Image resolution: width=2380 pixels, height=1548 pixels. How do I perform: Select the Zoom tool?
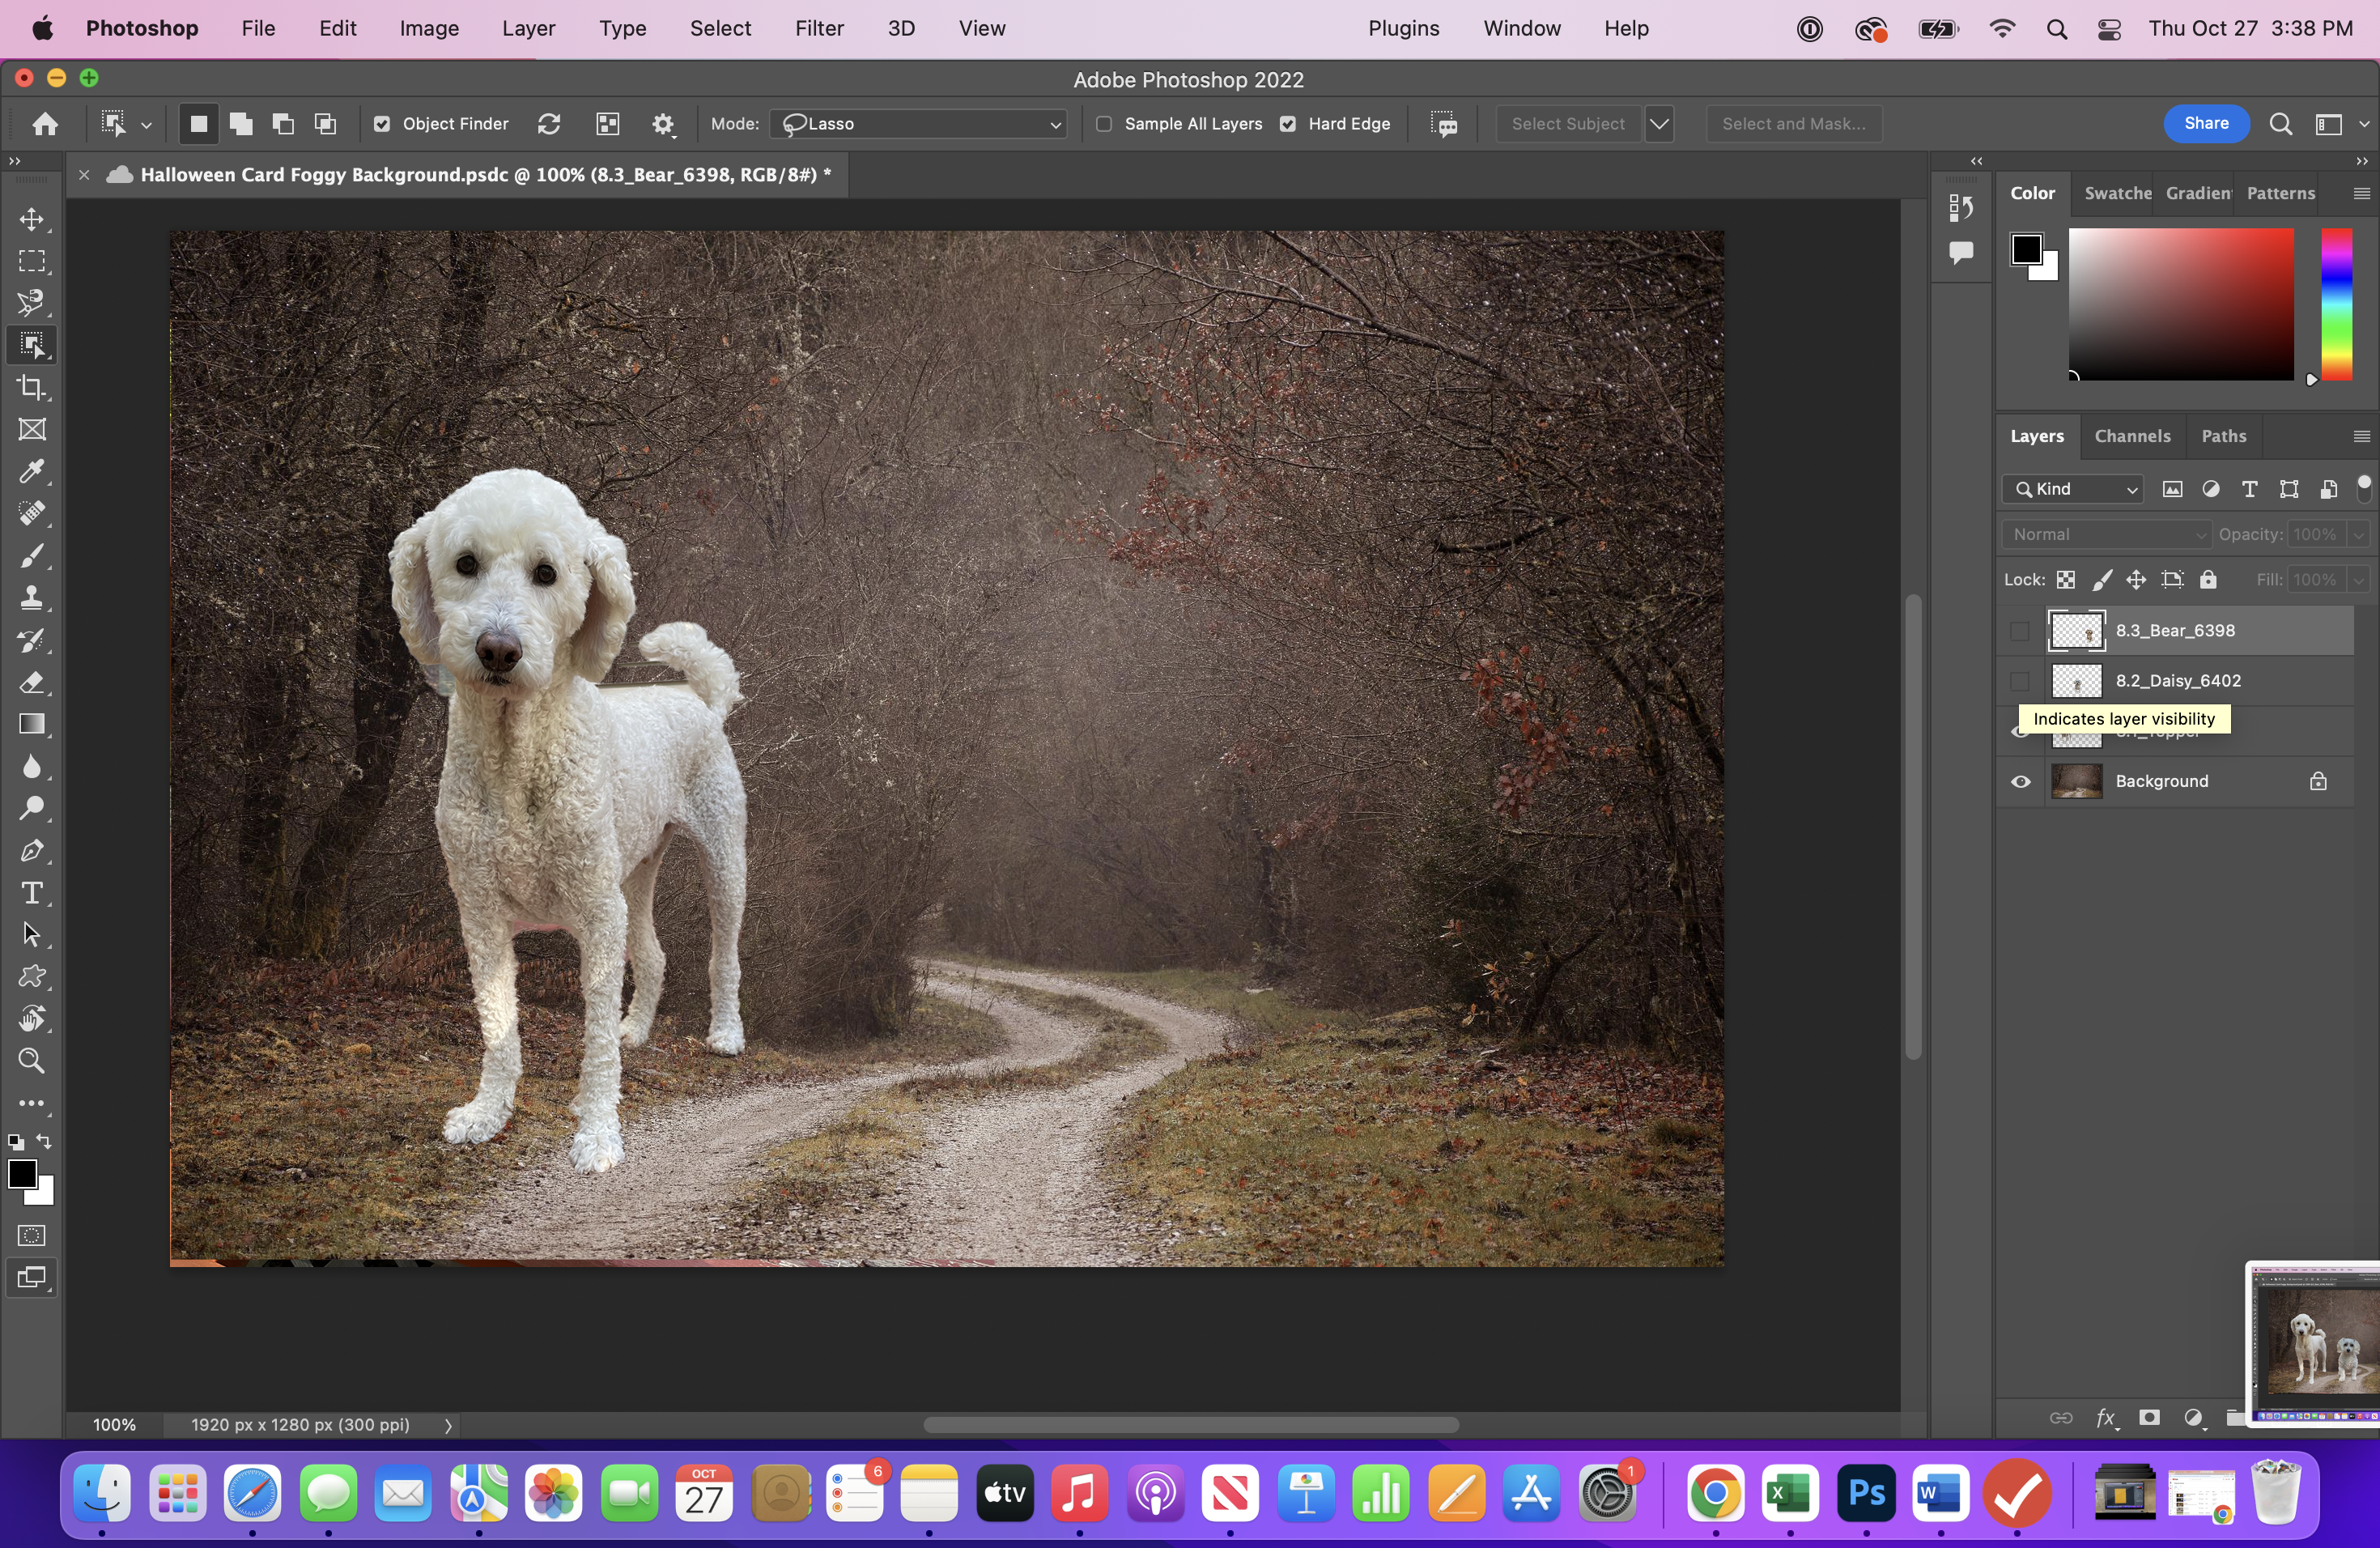[32, 1061]
